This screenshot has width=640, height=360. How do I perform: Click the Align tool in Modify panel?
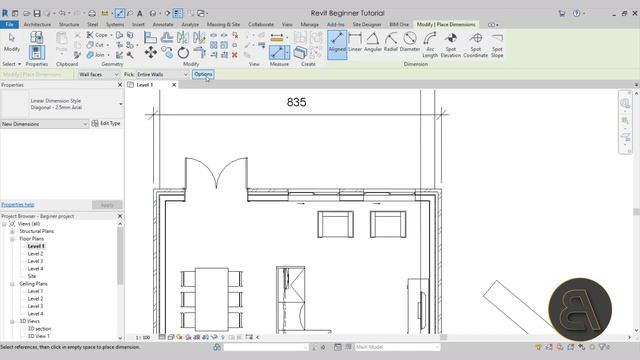(x=150, y=38)
